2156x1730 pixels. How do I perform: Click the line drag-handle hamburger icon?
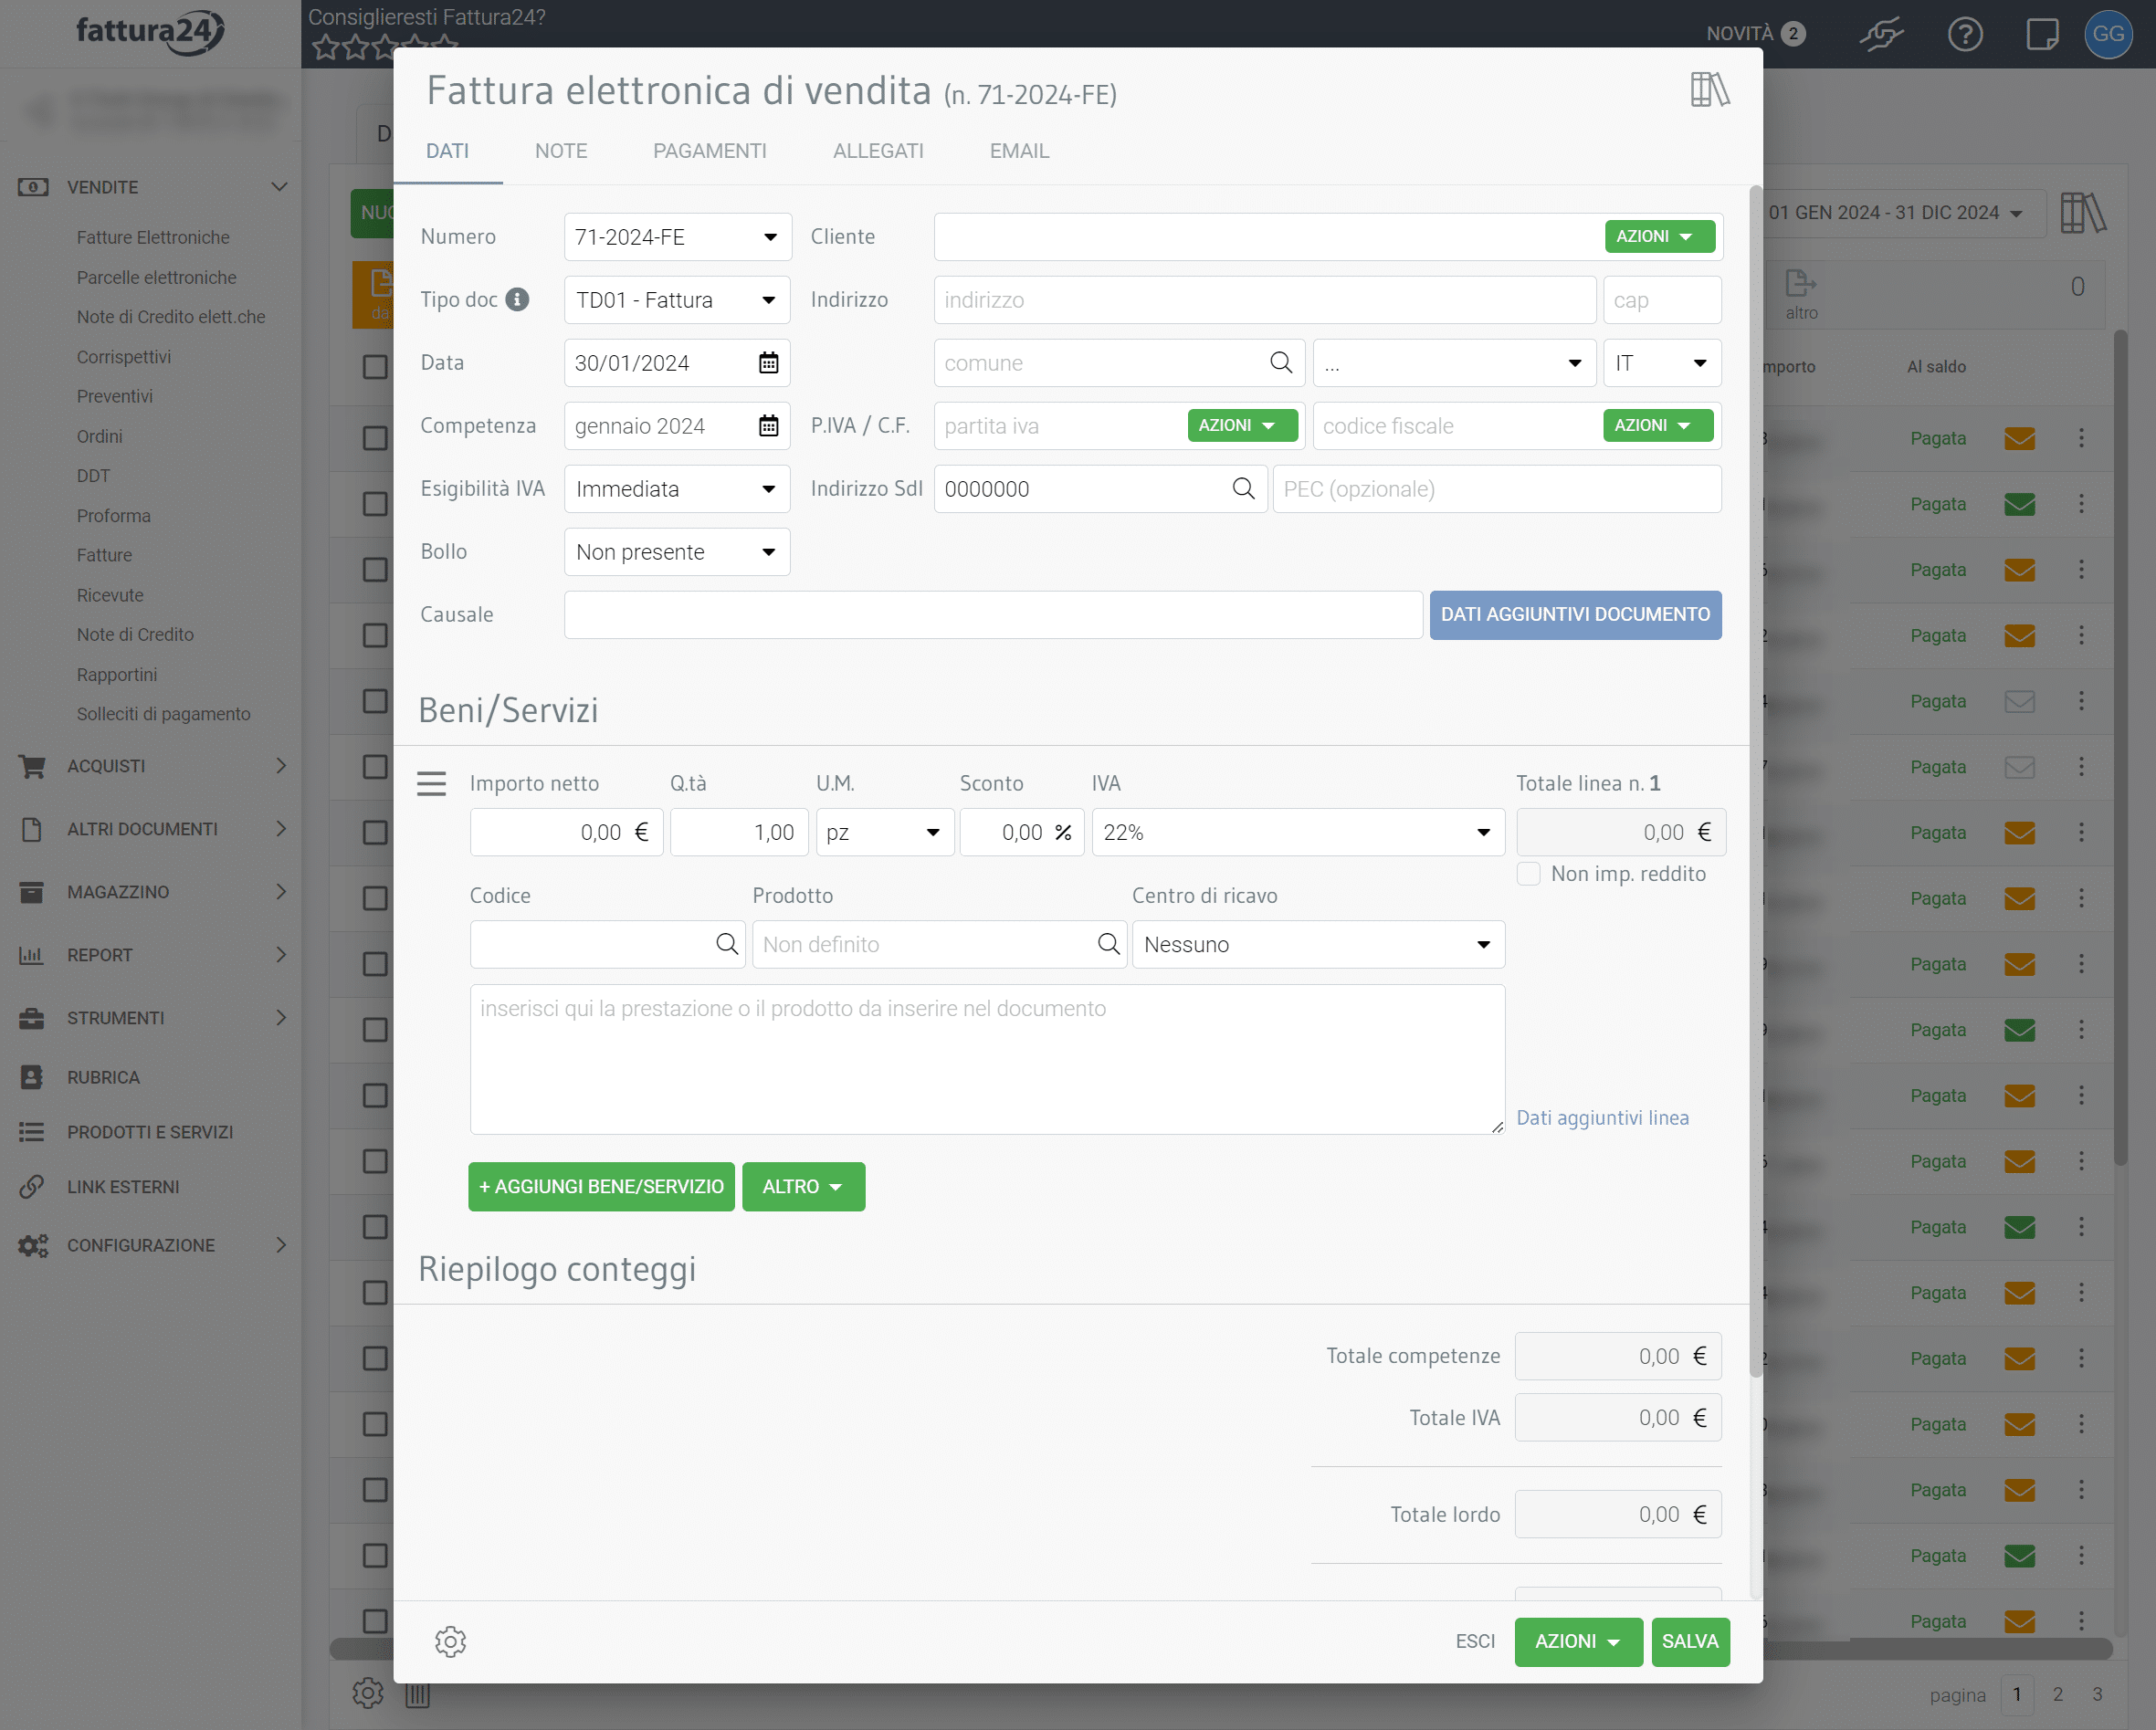click(431, 783)
